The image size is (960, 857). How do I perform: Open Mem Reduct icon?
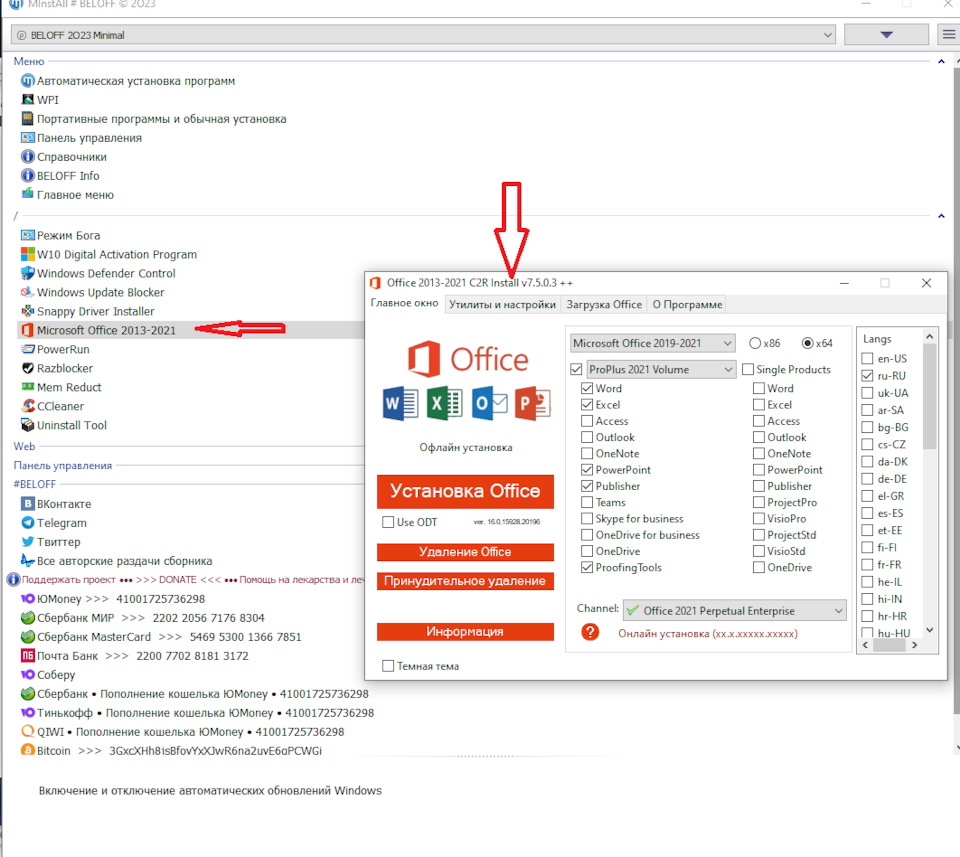click(28, 387)
